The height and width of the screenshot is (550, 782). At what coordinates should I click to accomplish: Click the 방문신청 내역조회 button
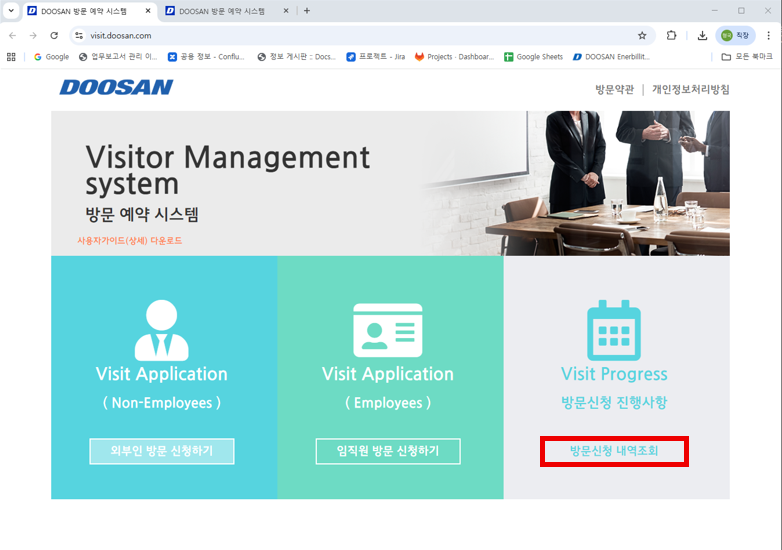[614, 451]
